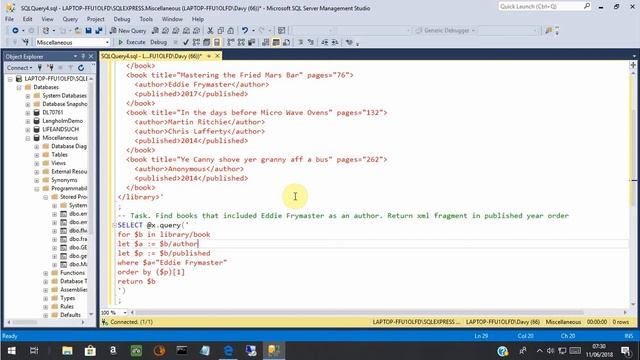Collapse the Databases tree node

[19, 87]
